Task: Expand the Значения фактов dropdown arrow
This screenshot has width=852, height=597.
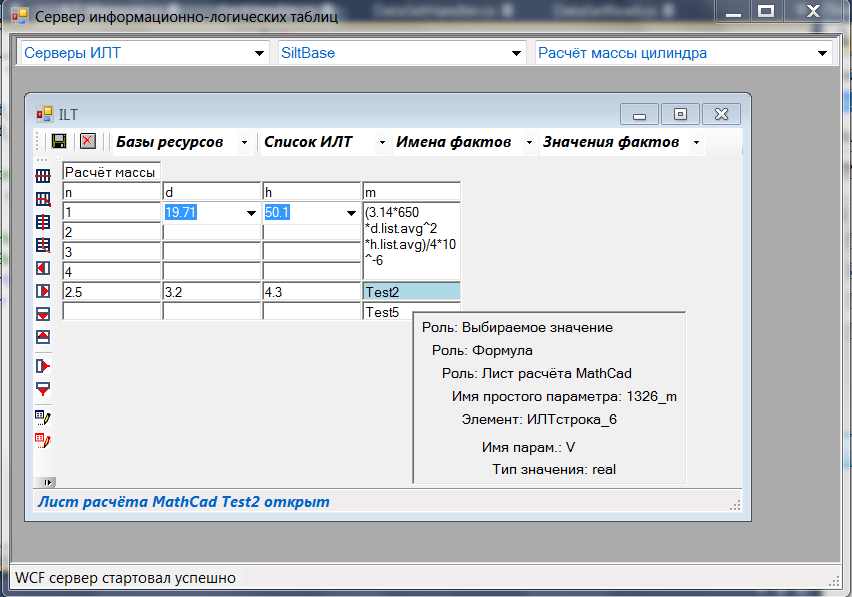Action: point(696,142)
